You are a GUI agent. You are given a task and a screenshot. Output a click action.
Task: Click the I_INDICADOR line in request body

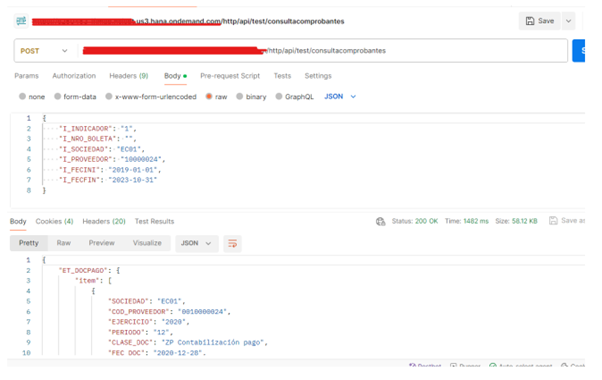(98, 129)
